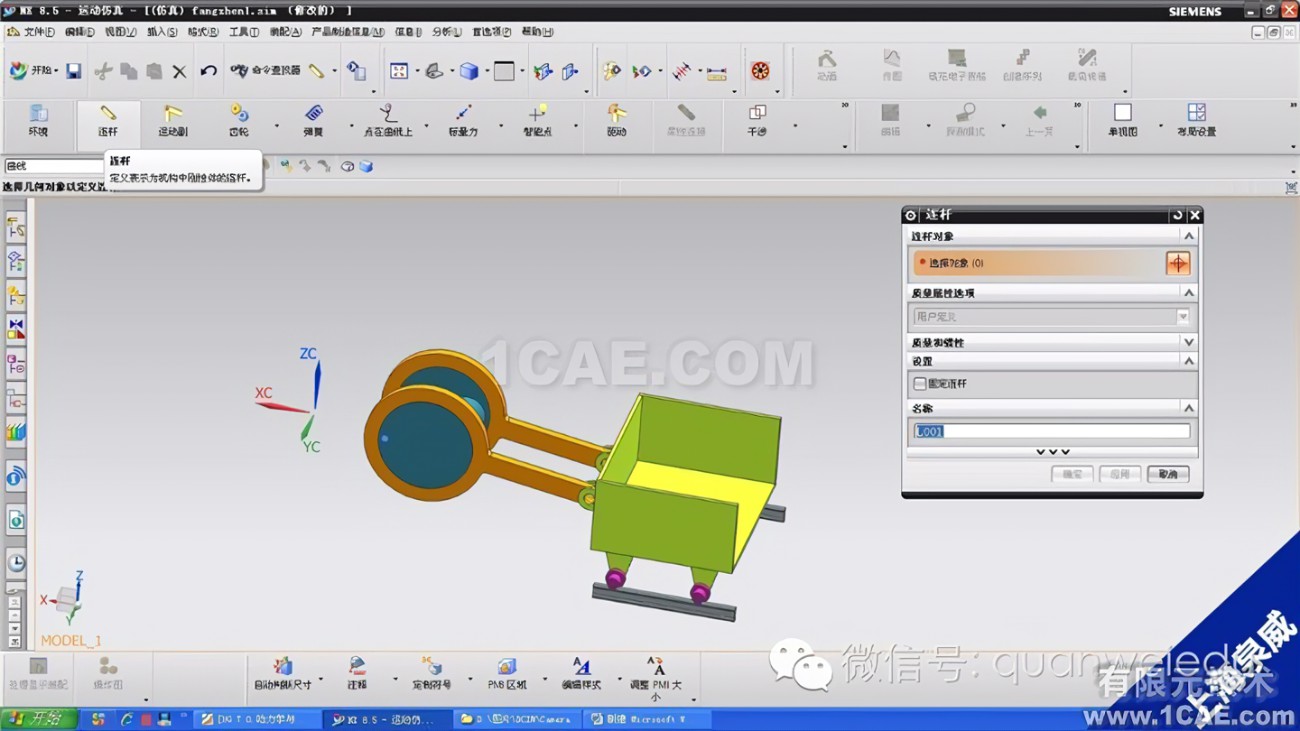Viewport: 1300px width, 731px height.
Task: Click the Undo arrow icon
Action: point(208,71)
